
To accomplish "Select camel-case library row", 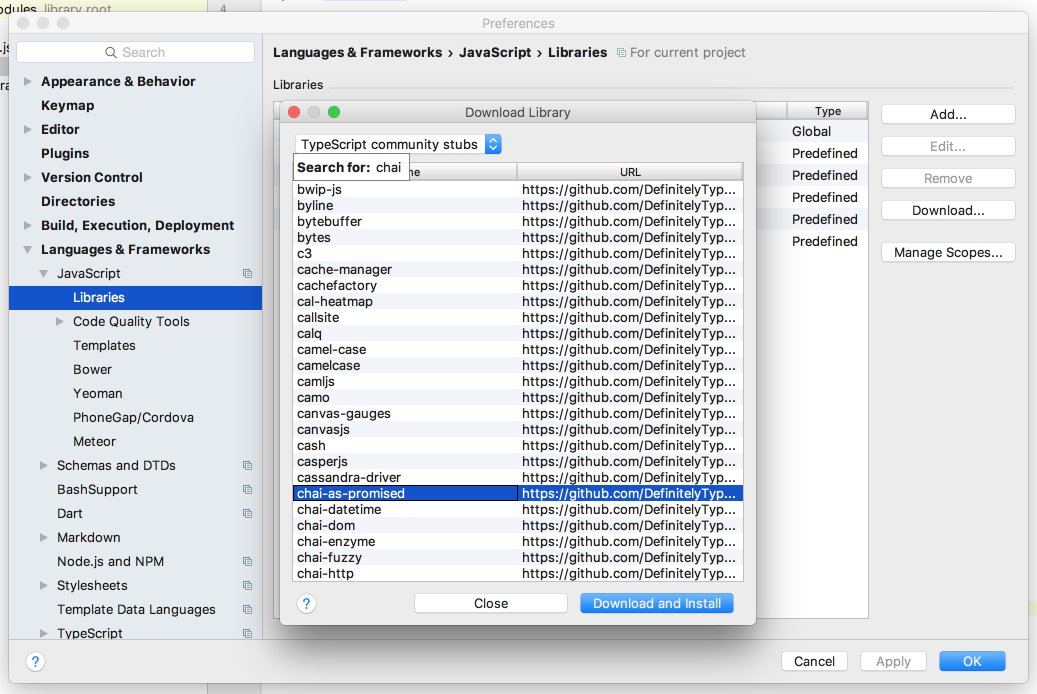I will click(x=518, y=349).
